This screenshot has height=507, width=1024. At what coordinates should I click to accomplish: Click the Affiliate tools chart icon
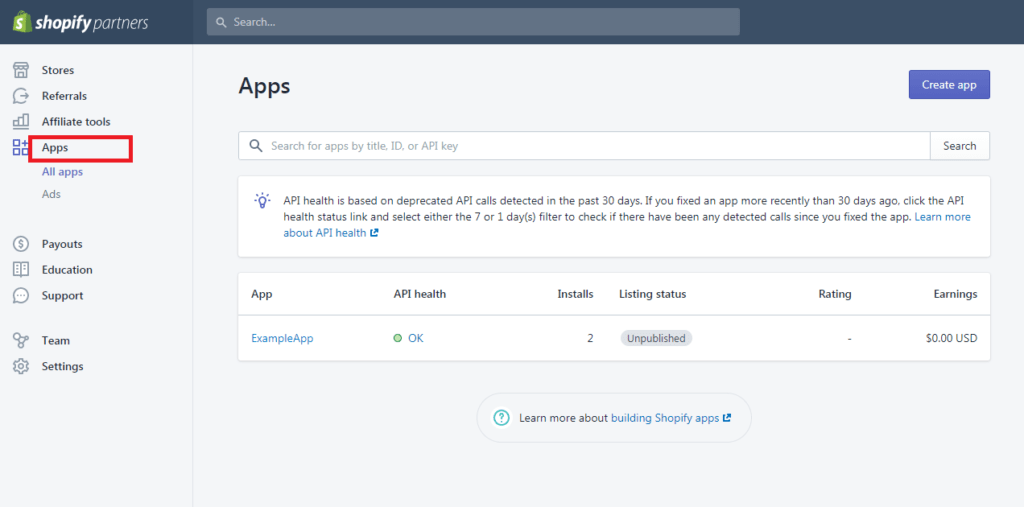[21, 122]
